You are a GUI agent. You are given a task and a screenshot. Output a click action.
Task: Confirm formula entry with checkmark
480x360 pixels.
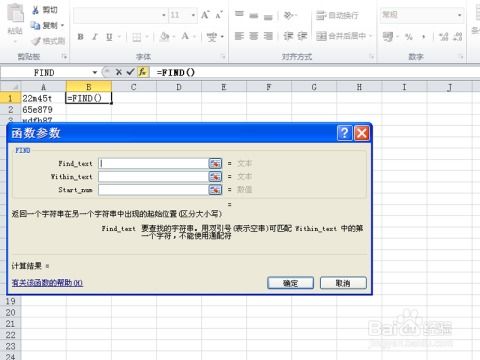[130, 72]
